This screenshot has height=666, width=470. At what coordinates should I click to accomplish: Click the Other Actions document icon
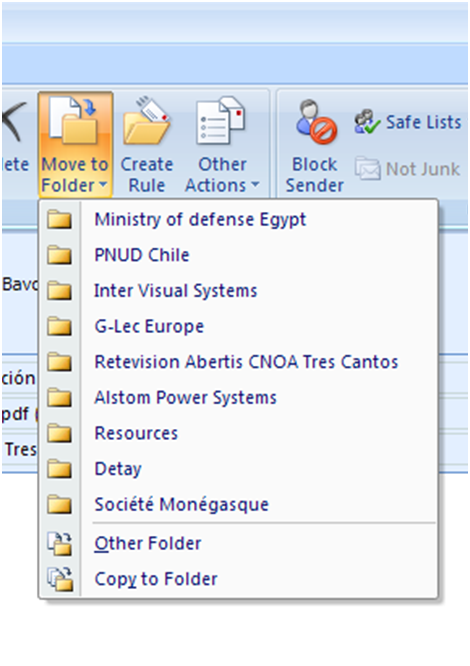(x=221, y=121)
